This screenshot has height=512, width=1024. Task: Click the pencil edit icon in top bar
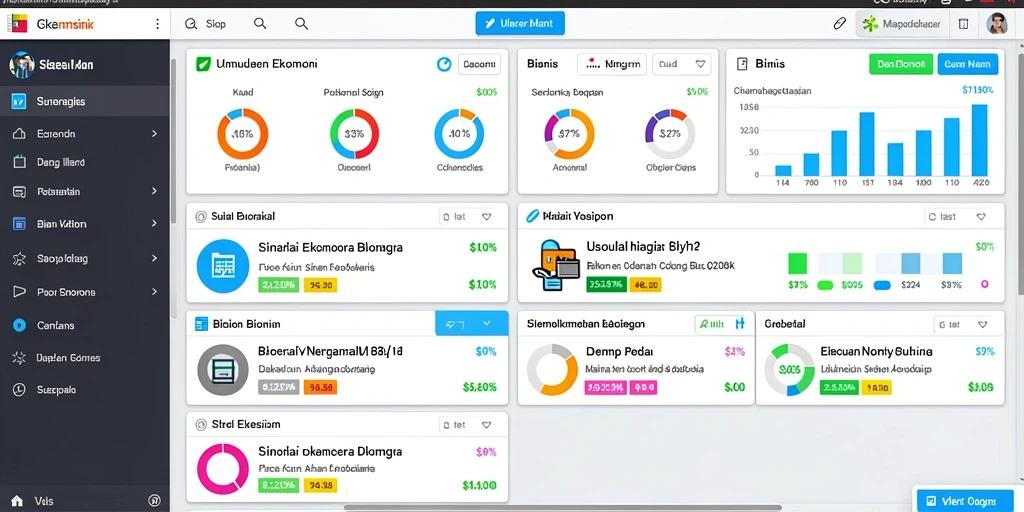pos(840,24)
